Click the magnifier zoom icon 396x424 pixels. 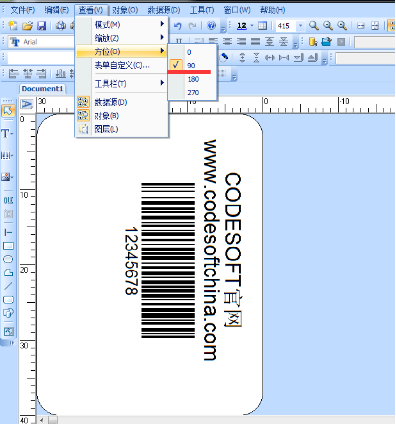coord(313,26)
